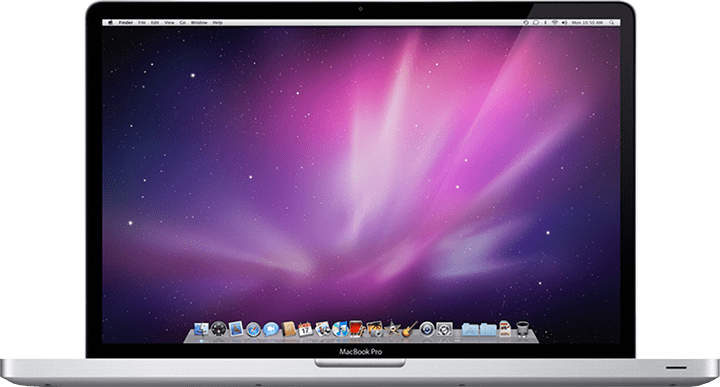Viewport: 720px width, 387px height.
Task: Open Finder from the Dock
Action: point(201,329)
